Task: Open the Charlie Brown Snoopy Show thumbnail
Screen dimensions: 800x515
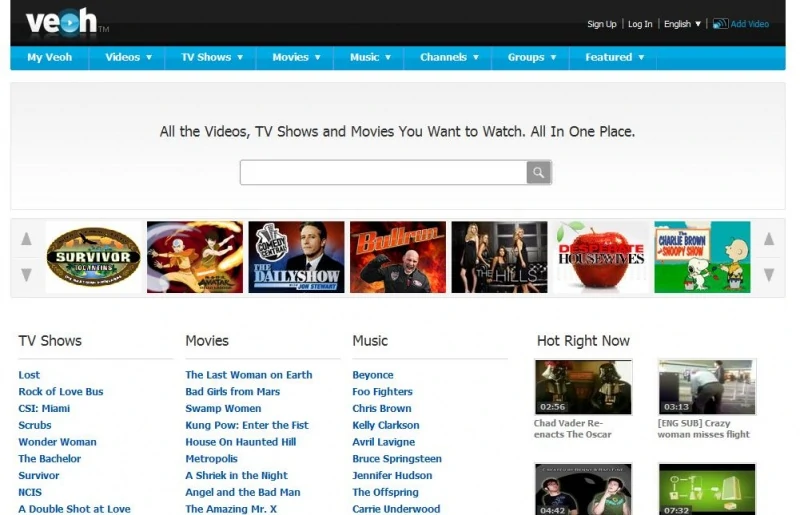Action: pyautogui.click(x=703, y=257)
